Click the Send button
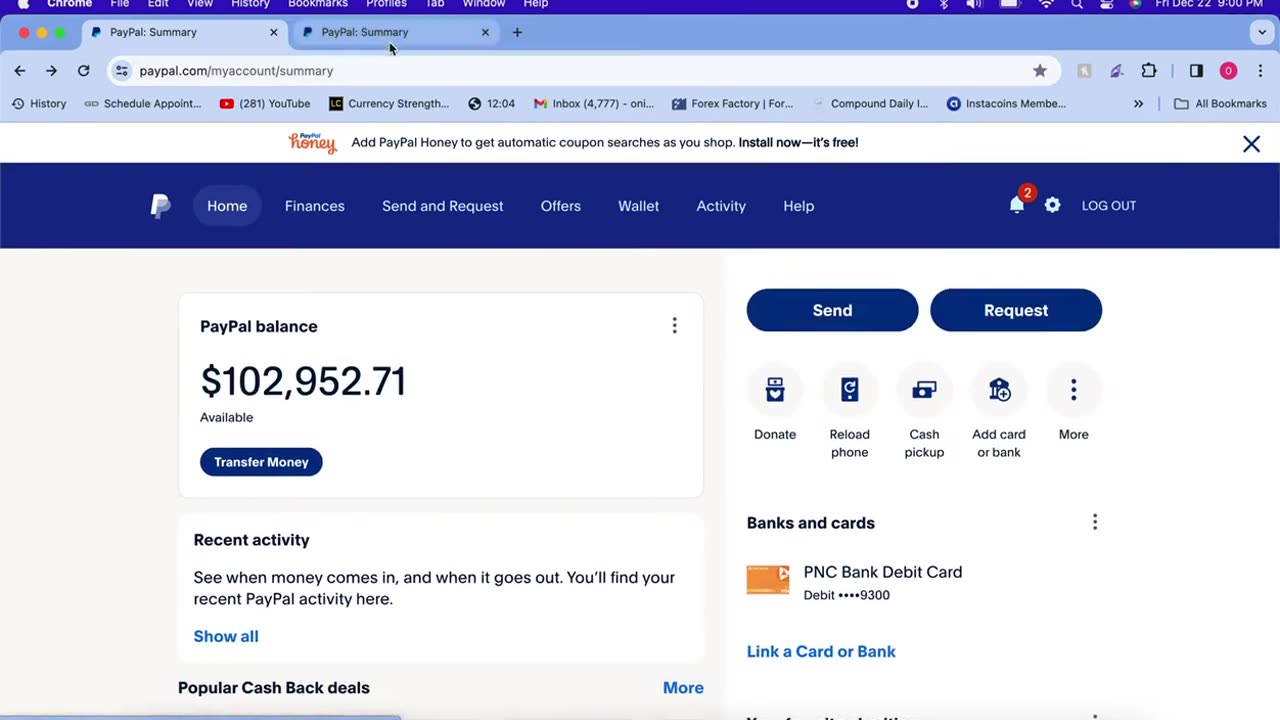The image size is (1280, 720). pyautogui.click(x=832, y=310)
